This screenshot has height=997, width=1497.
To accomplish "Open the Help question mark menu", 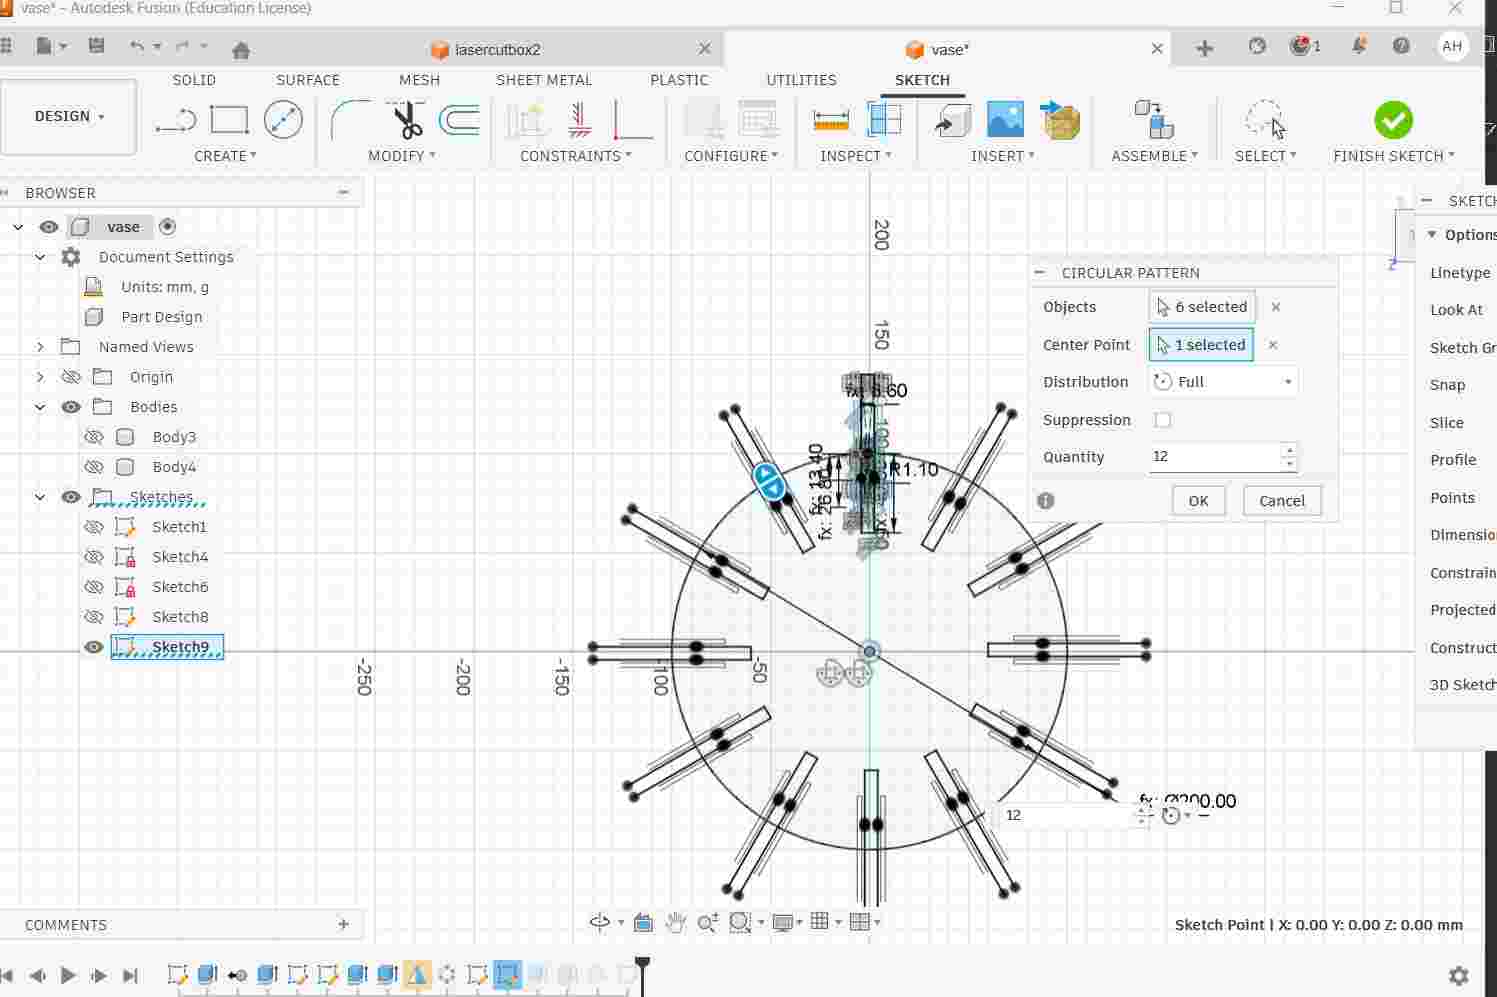I will pos(1401,46).
